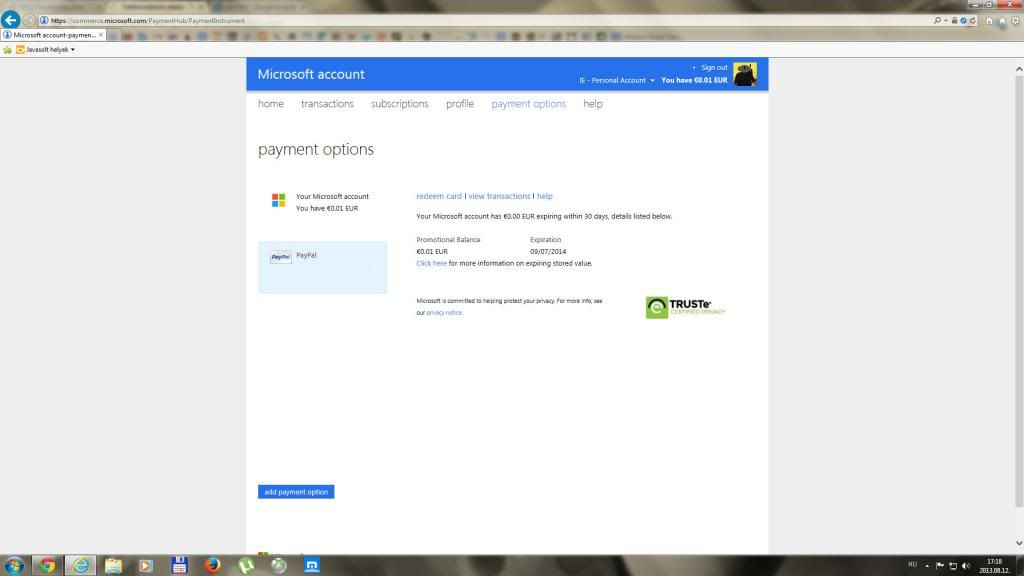The height and width of the screenshot is (576, 1024).
Task: Open the media player taskbar icon
Action: coord(146,565)
